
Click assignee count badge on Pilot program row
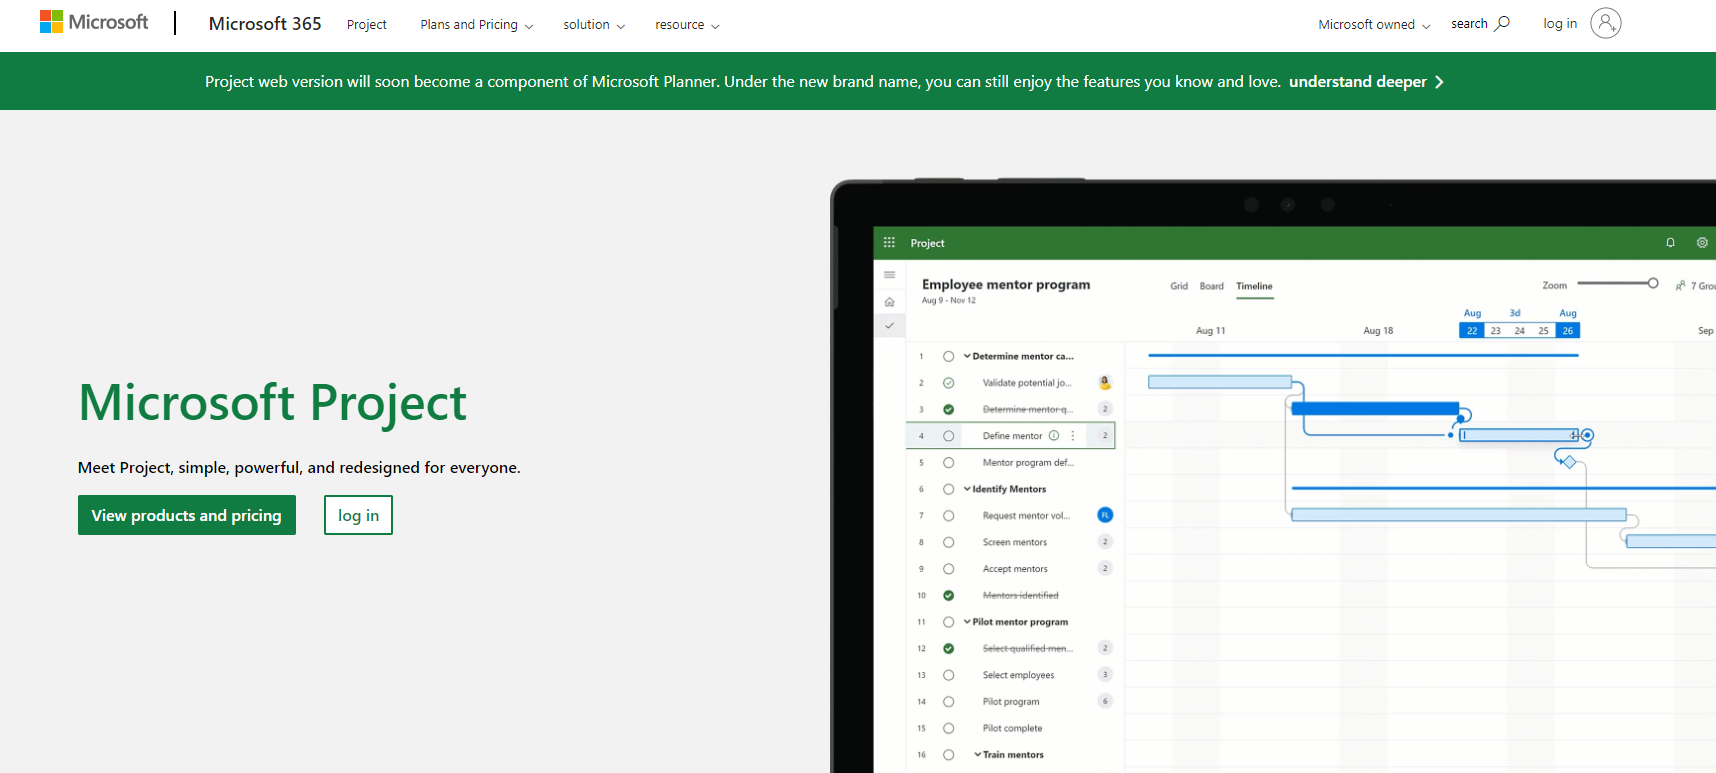click(x=1105, y=701)
